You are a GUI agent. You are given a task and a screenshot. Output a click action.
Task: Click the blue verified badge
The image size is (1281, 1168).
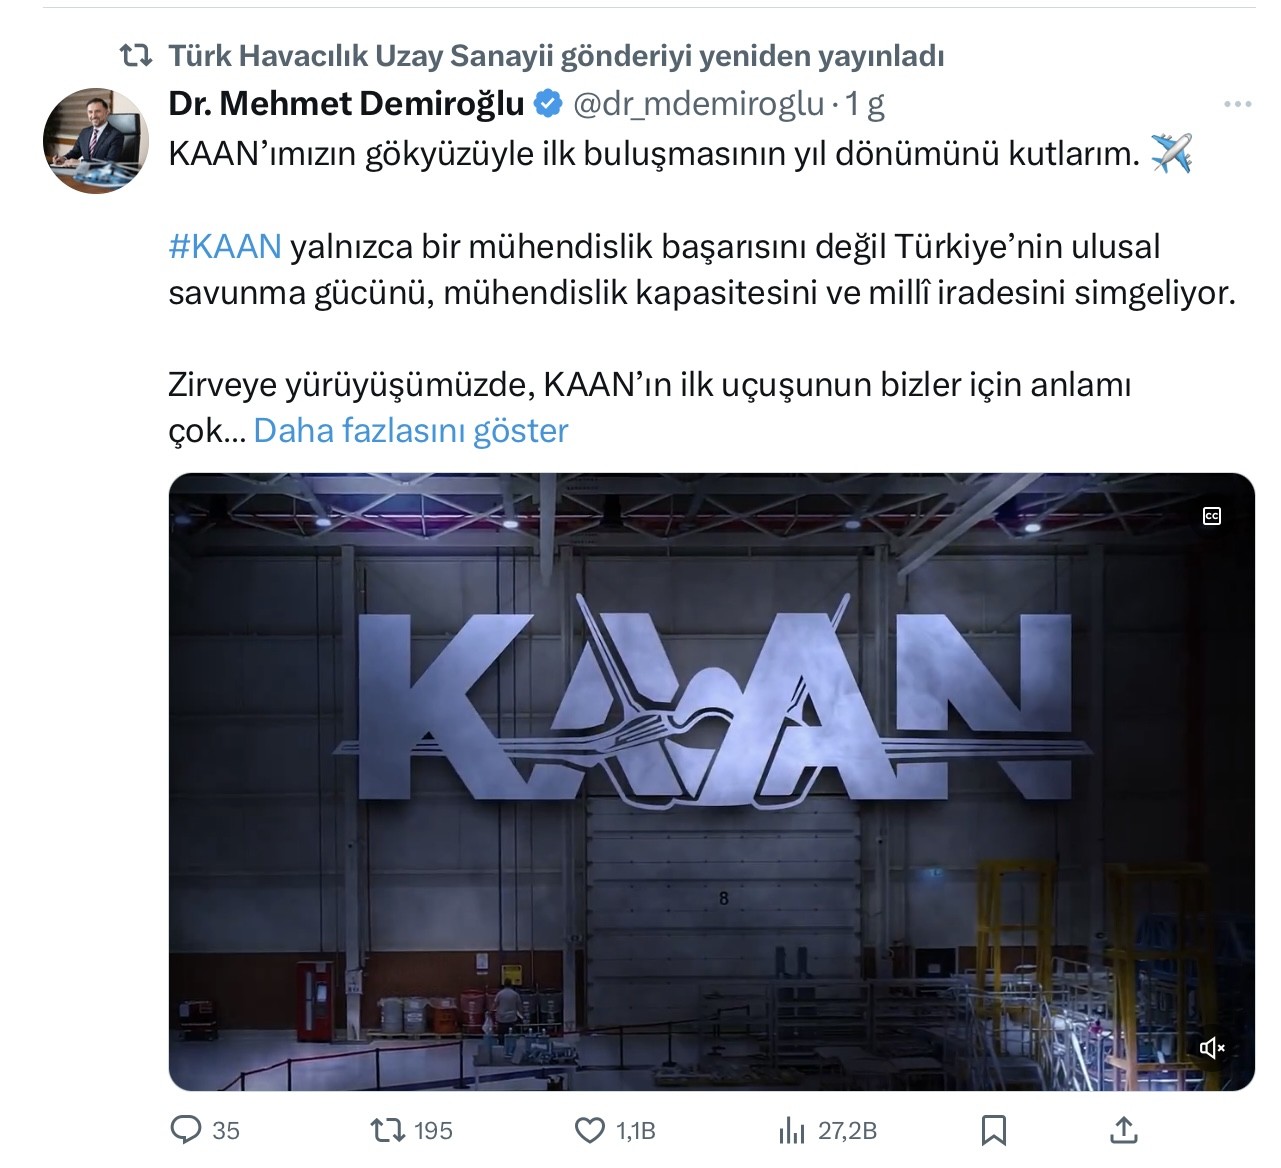coord(548,103)
